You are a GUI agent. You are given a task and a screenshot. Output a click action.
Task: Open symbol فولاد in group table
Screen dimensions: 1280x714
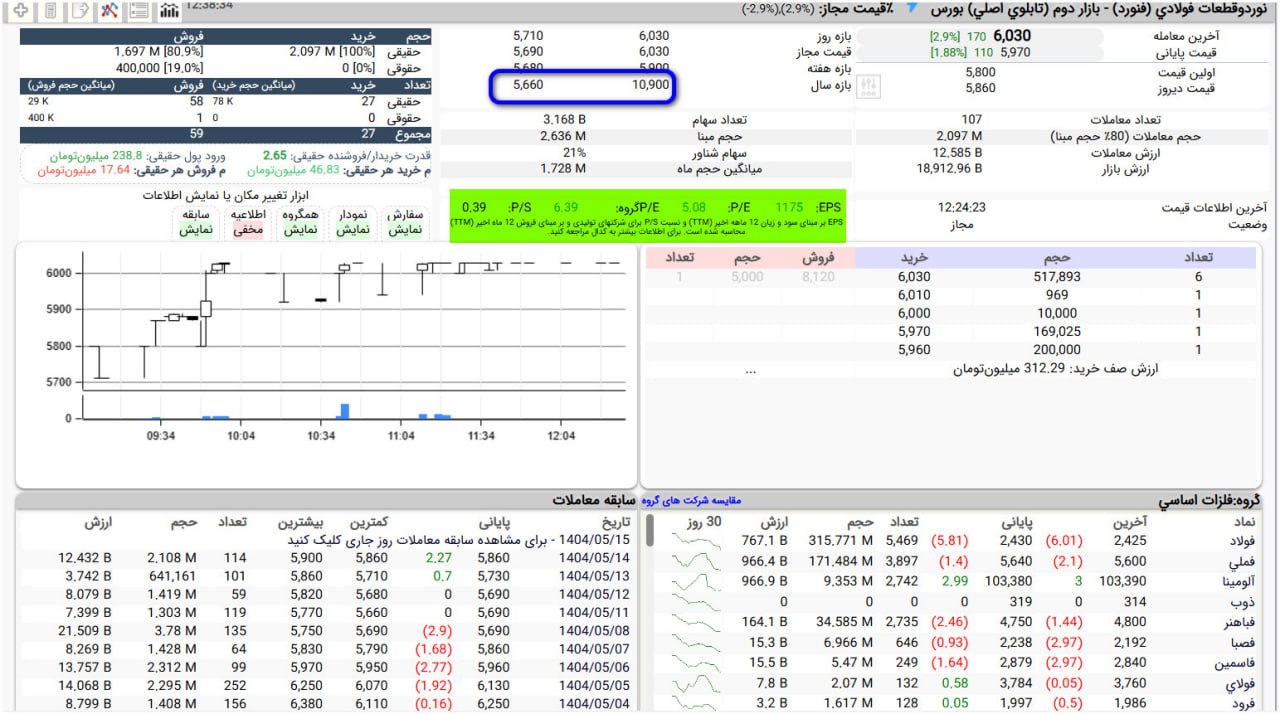(1245, 541)
